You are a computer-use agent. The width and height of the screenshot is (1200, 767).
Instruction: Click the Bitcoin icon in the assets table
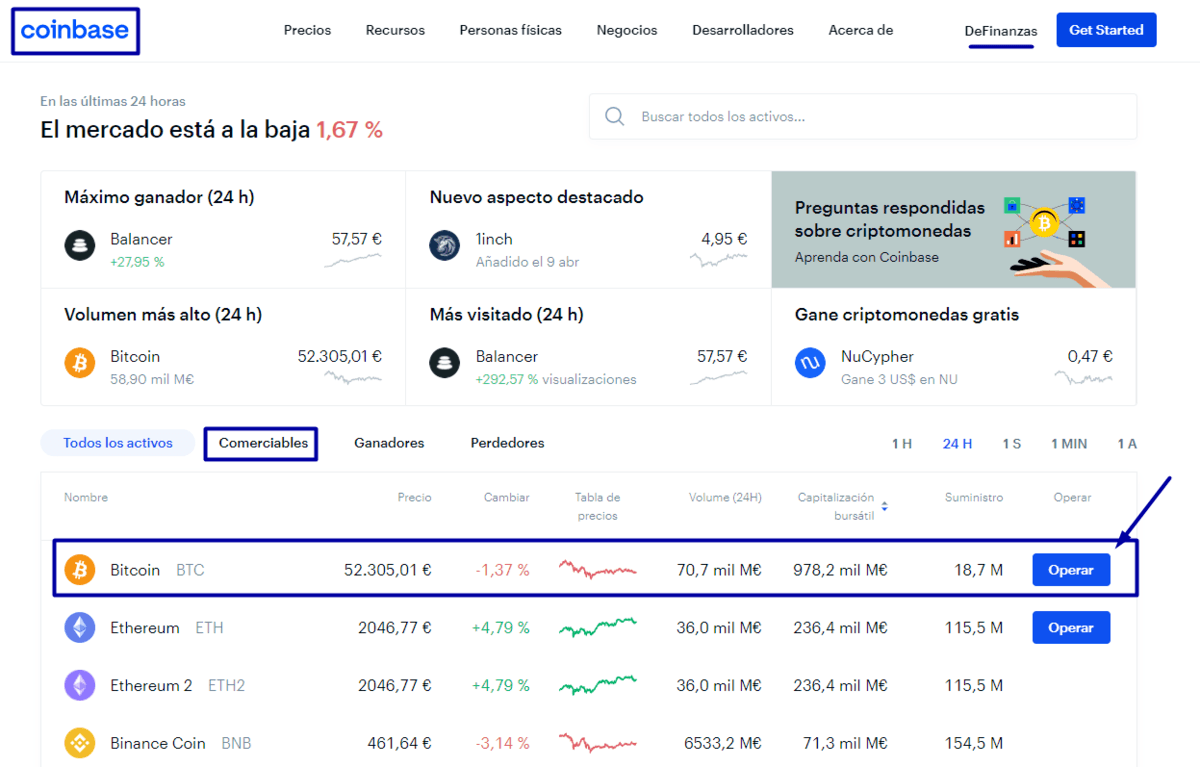pyautogui.click(x=80, y=570)
